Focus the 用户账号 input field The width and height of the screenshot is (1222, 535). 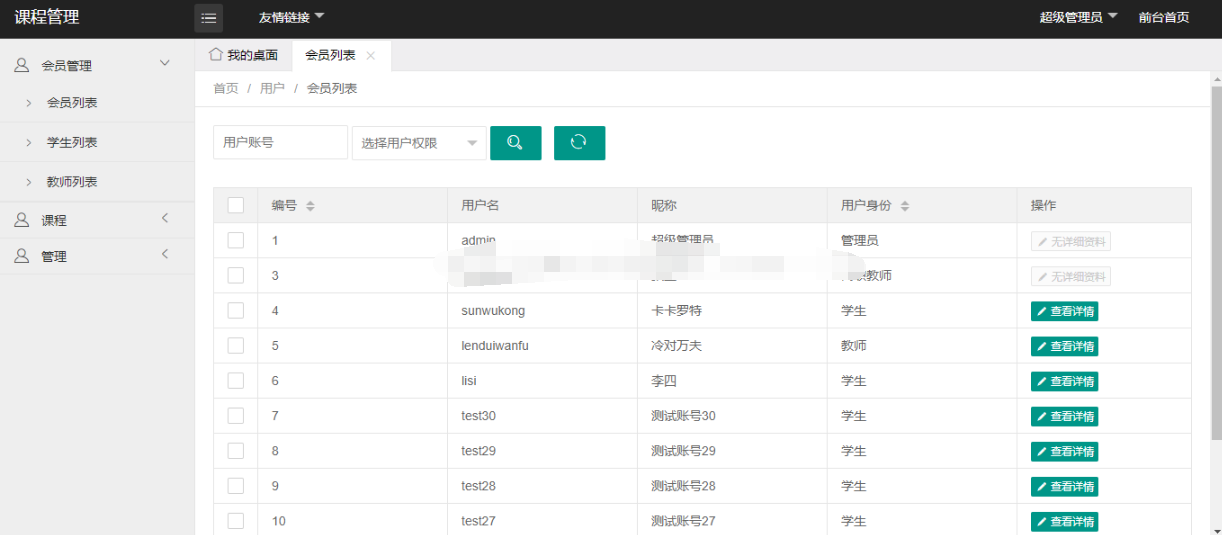[280, 143]
